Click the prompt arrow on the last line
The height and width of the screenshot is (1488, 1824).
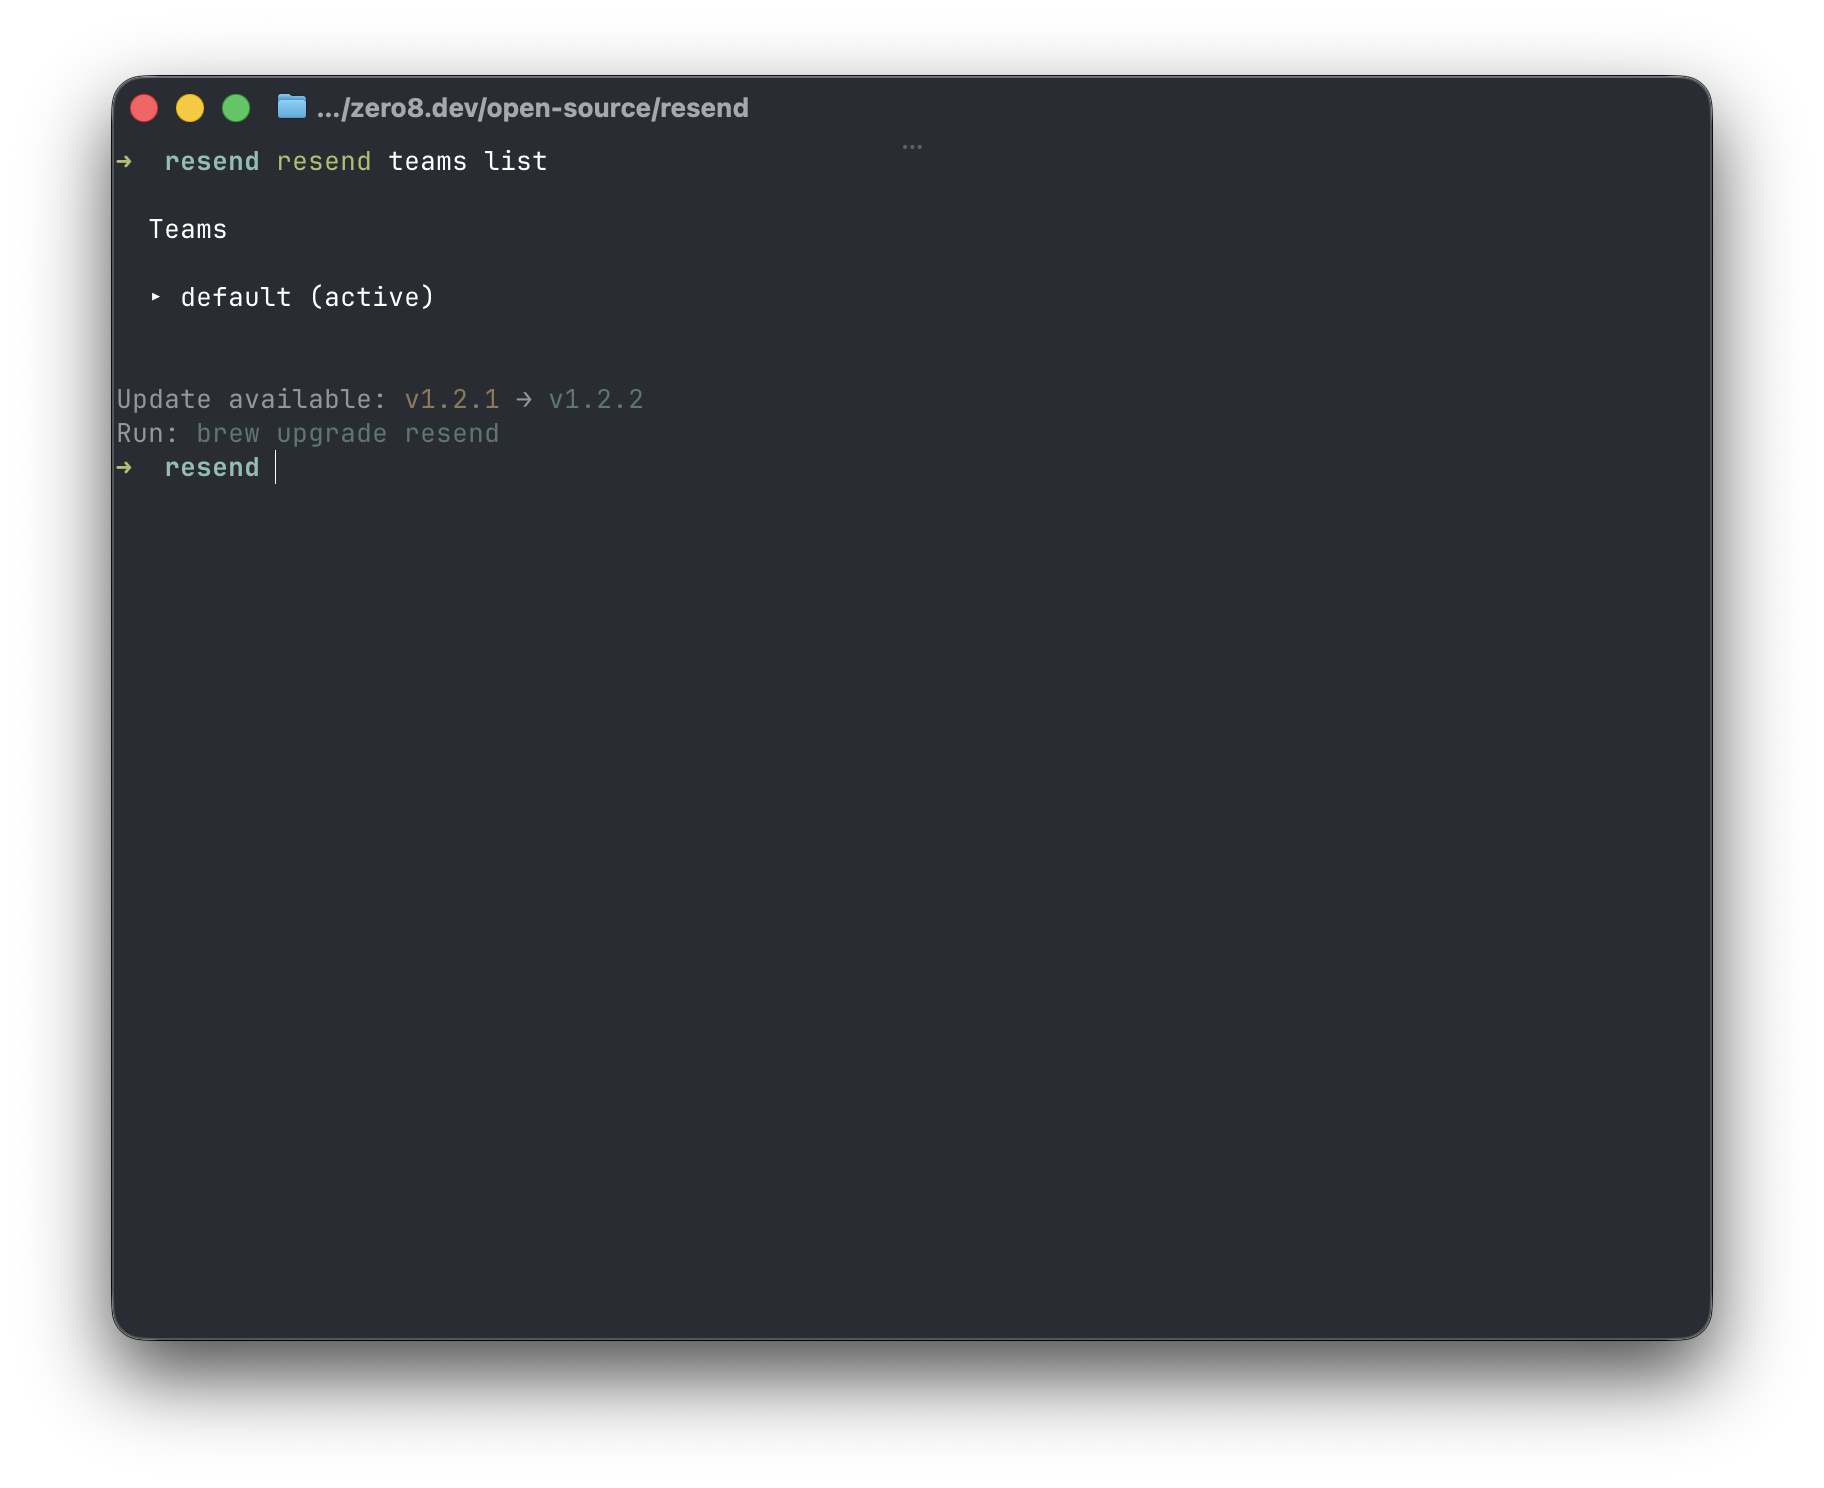[x=124, y=467]
